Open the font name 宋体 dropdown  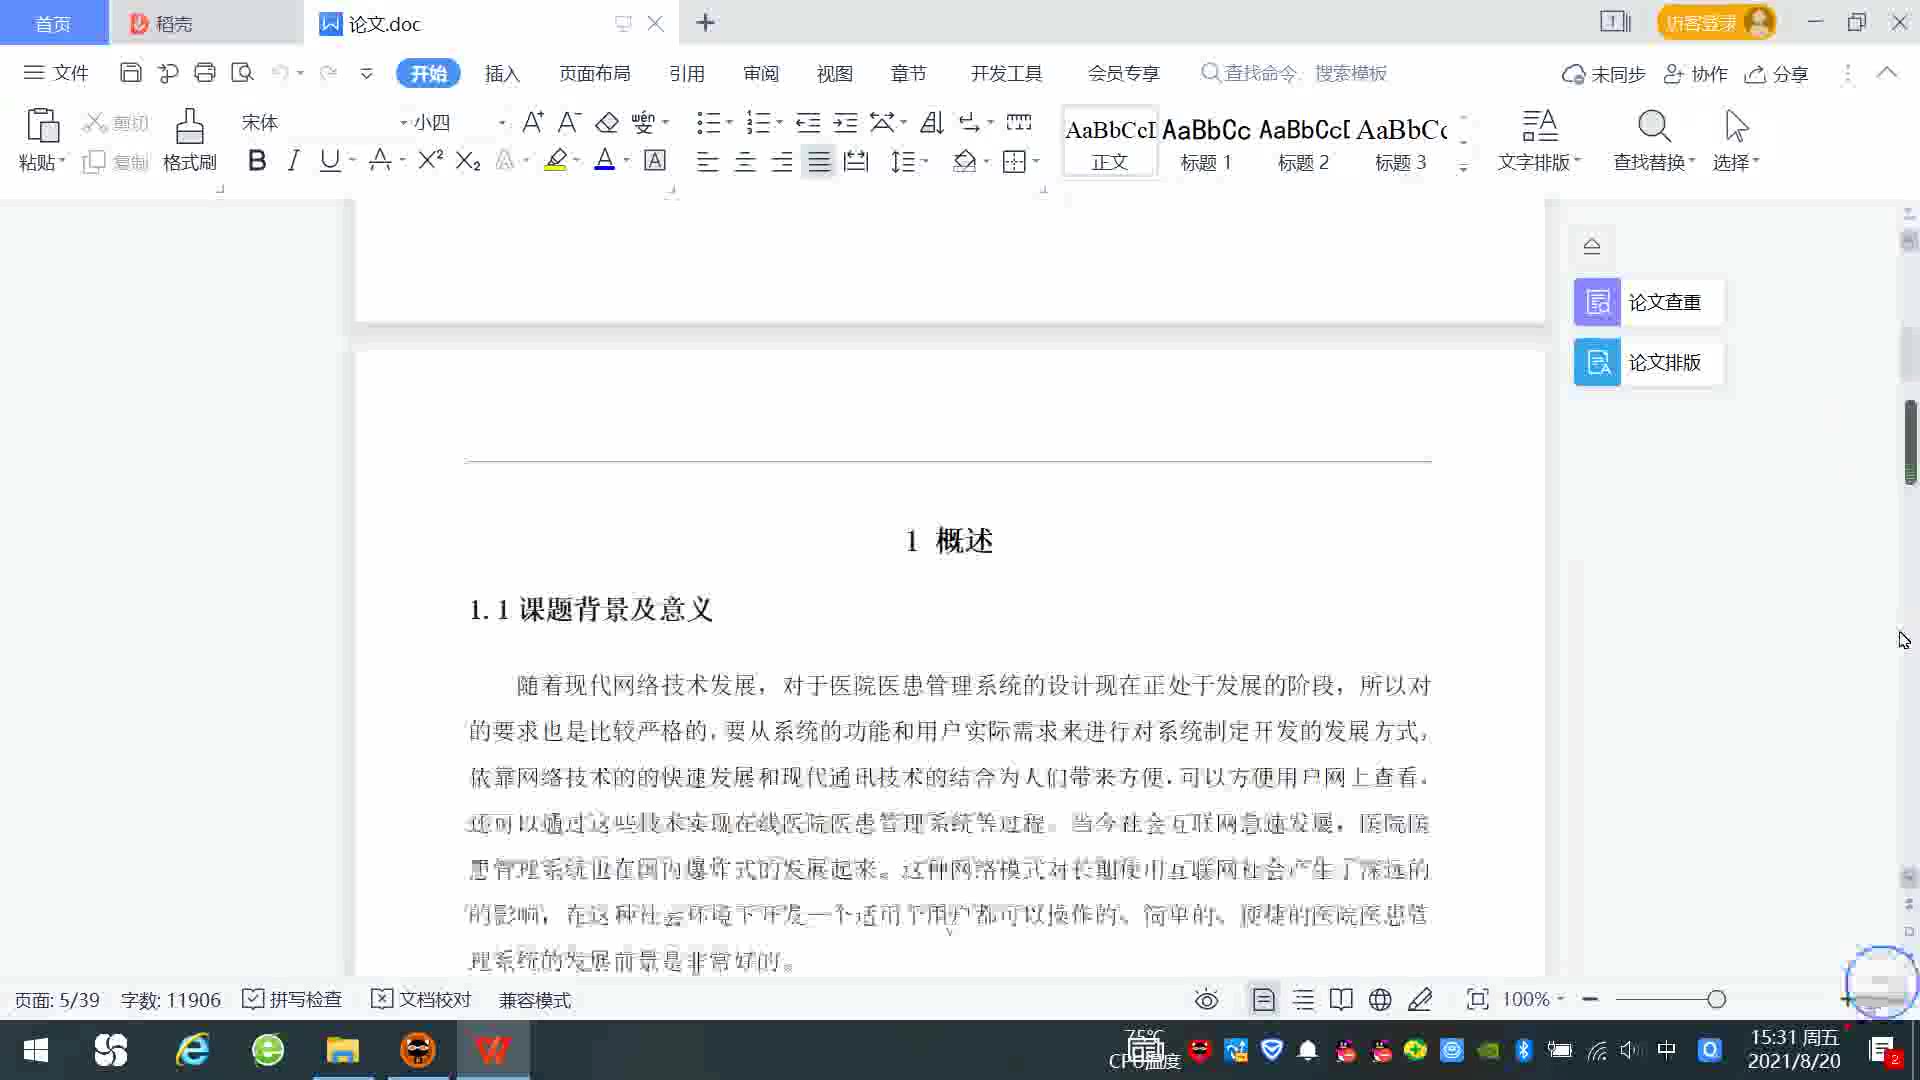pos(403,122)
